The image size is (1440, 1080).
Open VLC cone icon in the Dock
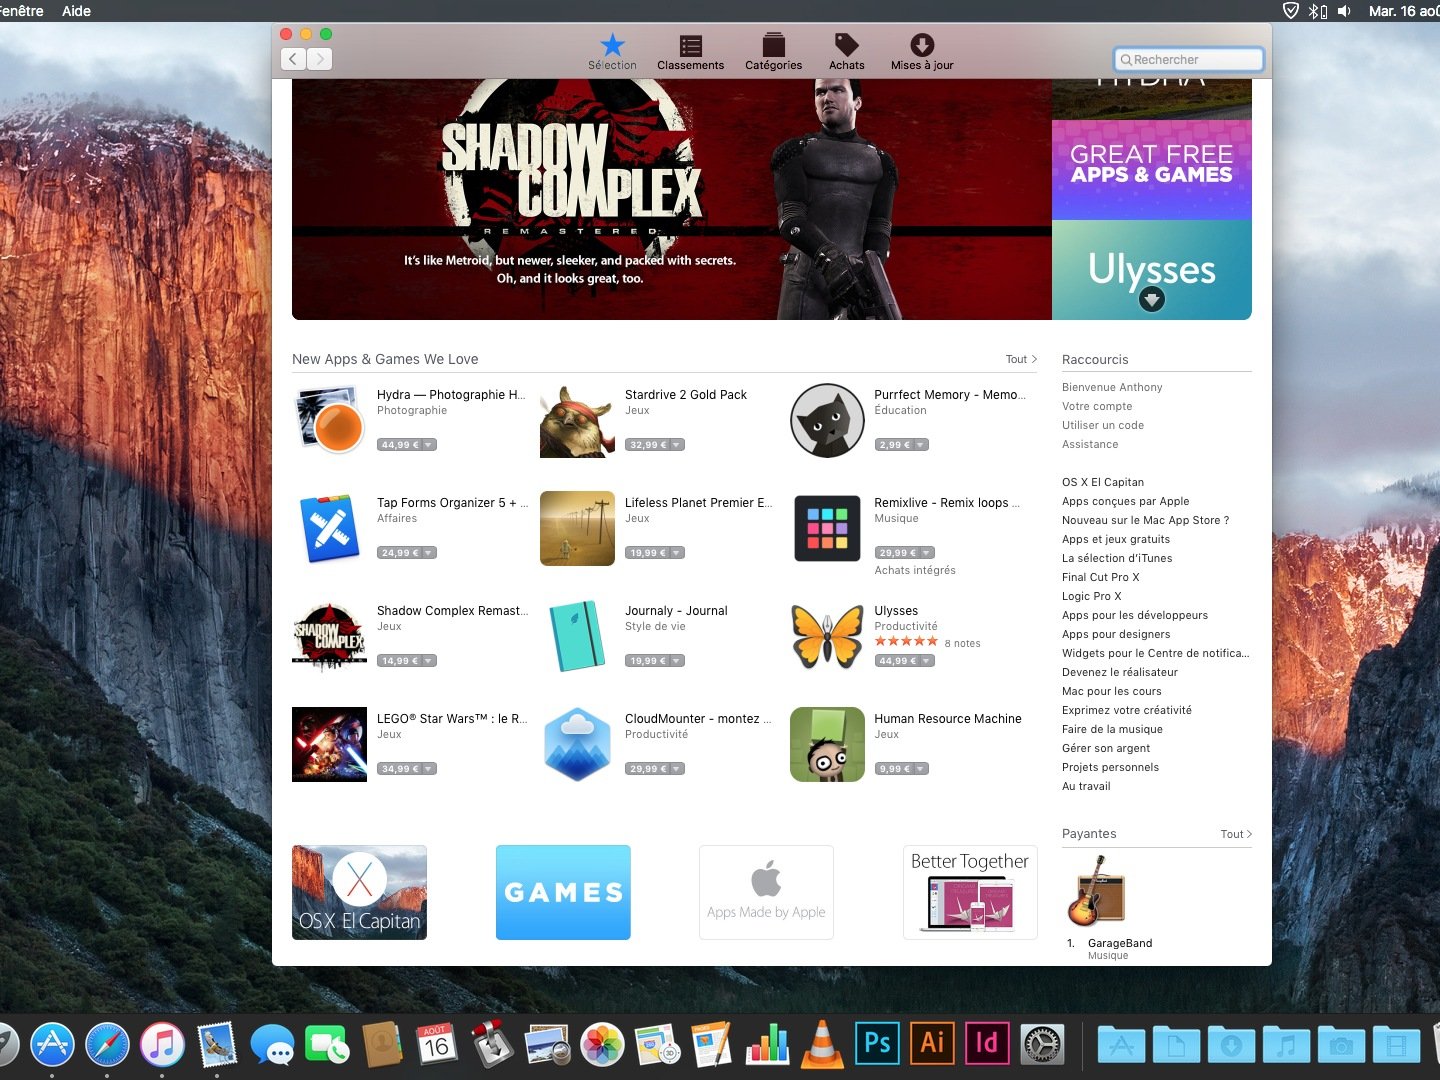[822, 1045]
